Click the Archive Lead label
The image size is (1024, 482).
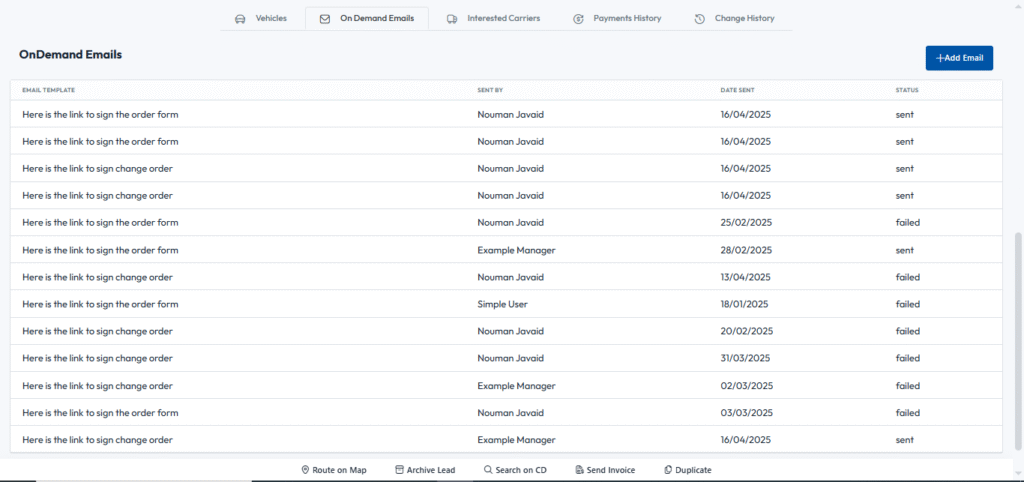coord(431,470)
